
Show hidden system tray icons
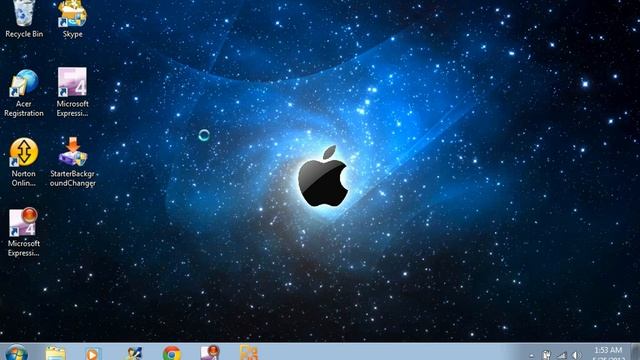(x=531, y=356)
